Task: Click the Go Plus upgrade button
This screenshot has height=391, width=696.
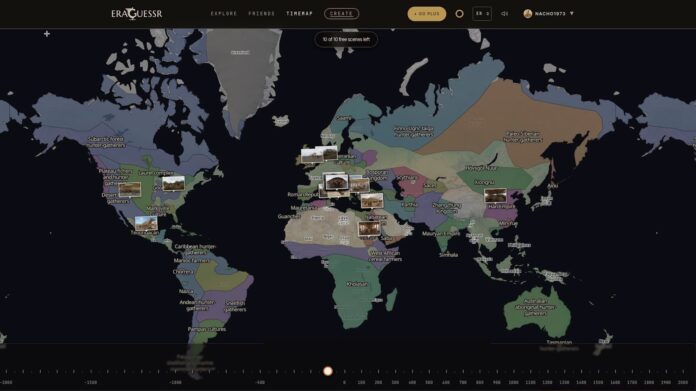Action: pos(427,14)
